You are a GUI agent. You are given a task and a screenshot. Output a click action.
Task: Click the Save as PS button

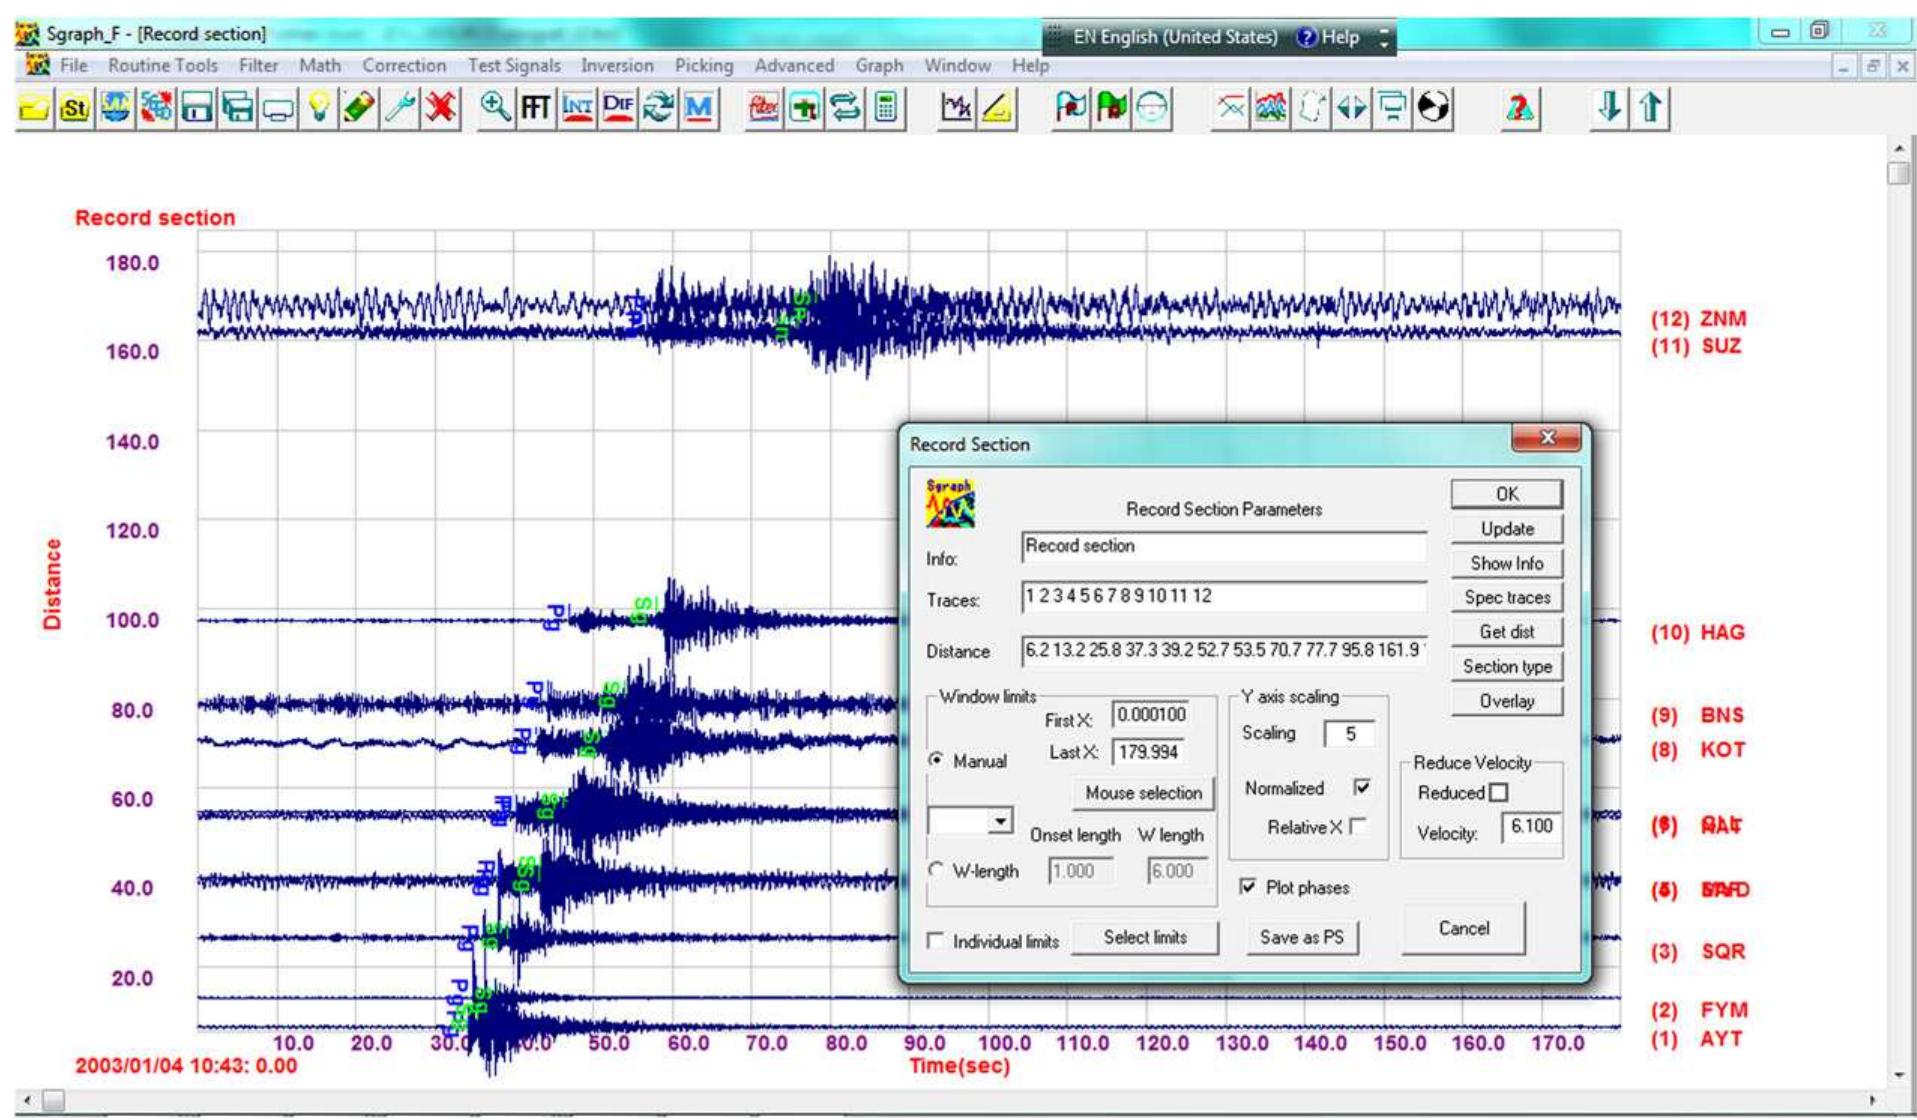(x=1302, y=937)
